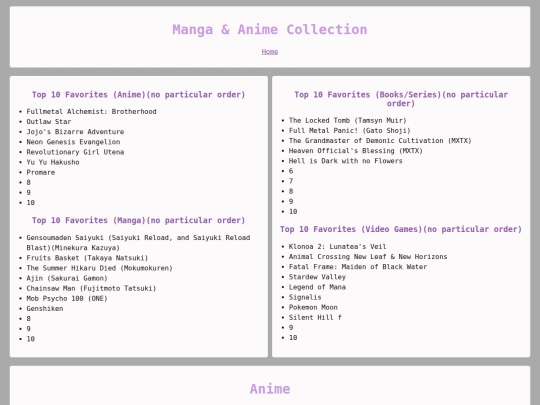Select Full Metal Panic! (Gato Shoji)
Image resolution: width=540 pixels, height=405 pixels.
[350, 131]
